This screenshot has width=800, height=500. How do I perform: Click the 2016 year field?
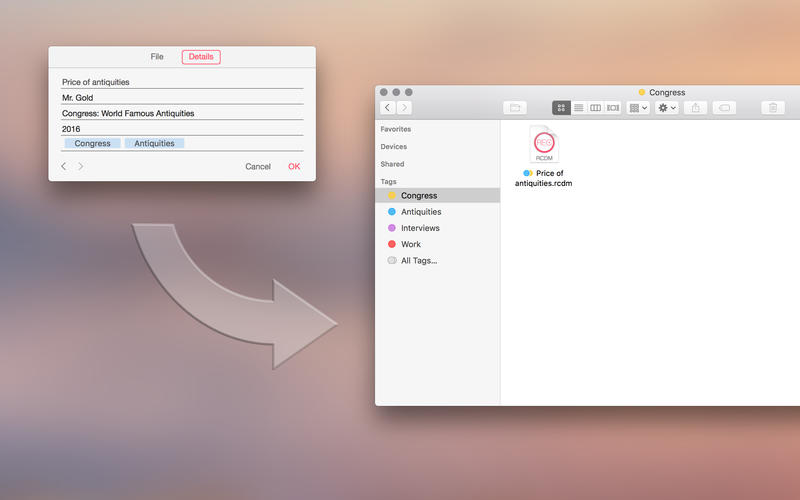click(182, 129)
